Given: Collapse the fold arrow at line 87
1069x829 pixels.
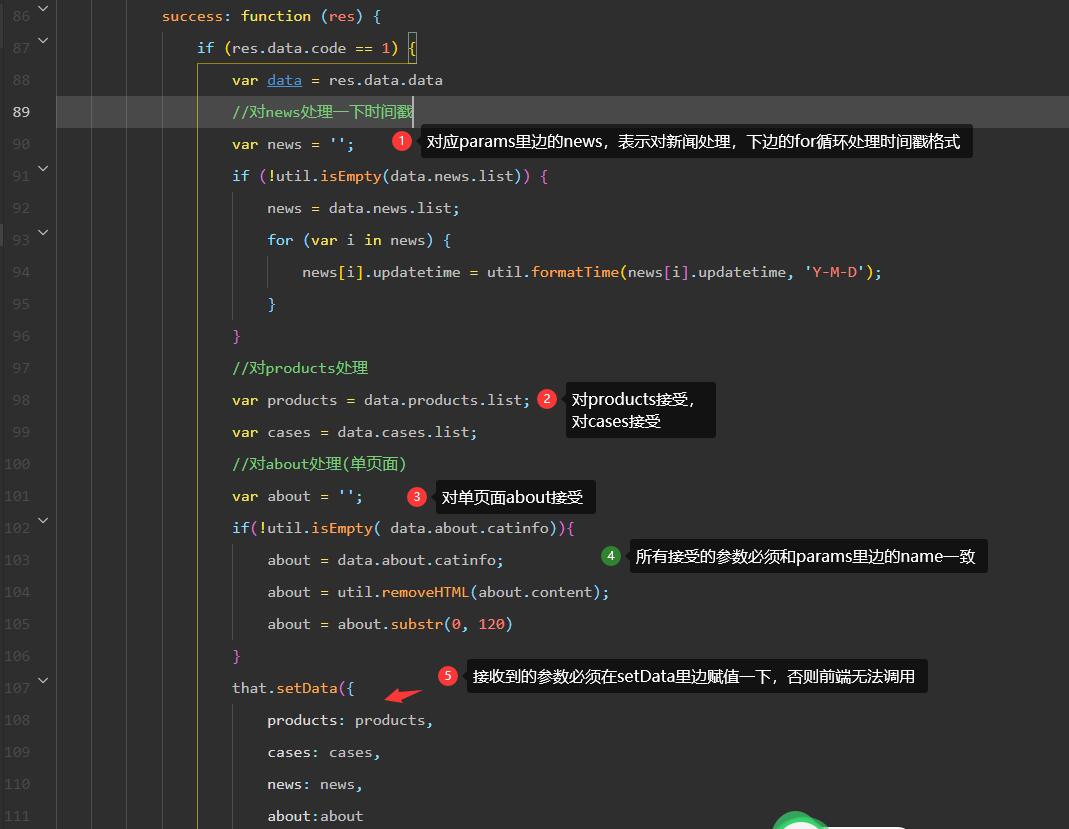Looking at the screenshot, I should point(43,41).
